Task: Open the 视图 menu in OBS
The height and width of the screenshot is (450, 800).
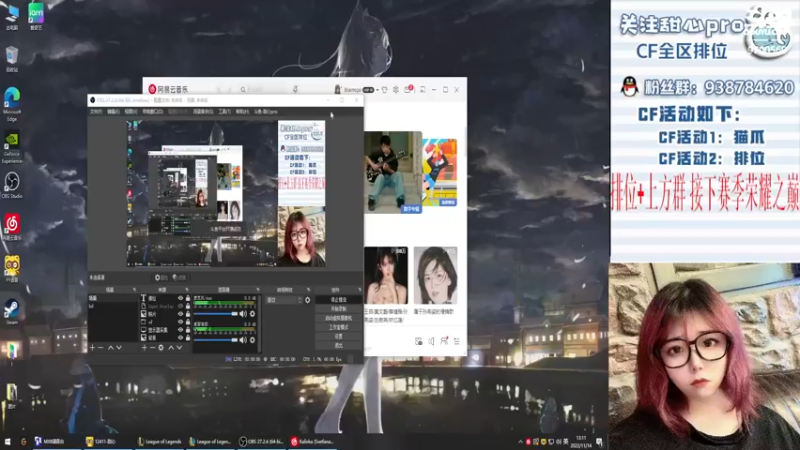Action: click(x=131, y=111)
